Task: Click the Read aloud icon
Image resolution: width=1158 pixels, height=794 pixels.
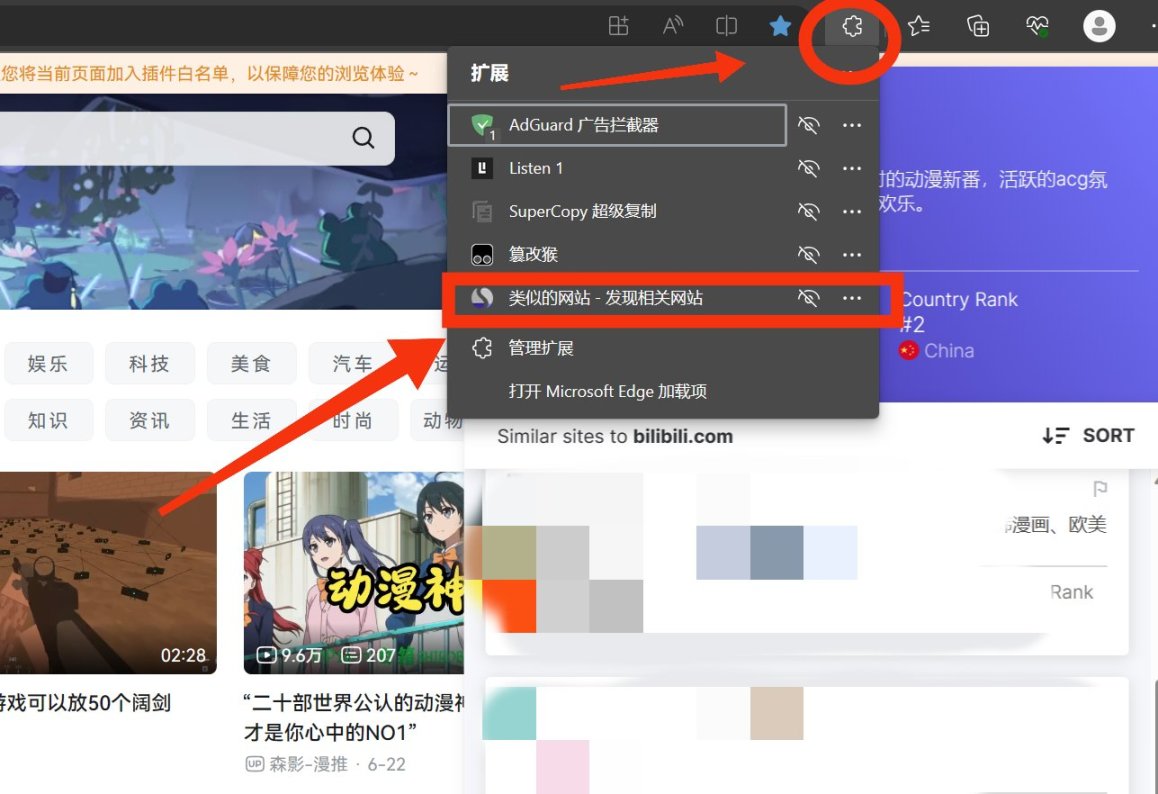Action: (x=672, y=27)
